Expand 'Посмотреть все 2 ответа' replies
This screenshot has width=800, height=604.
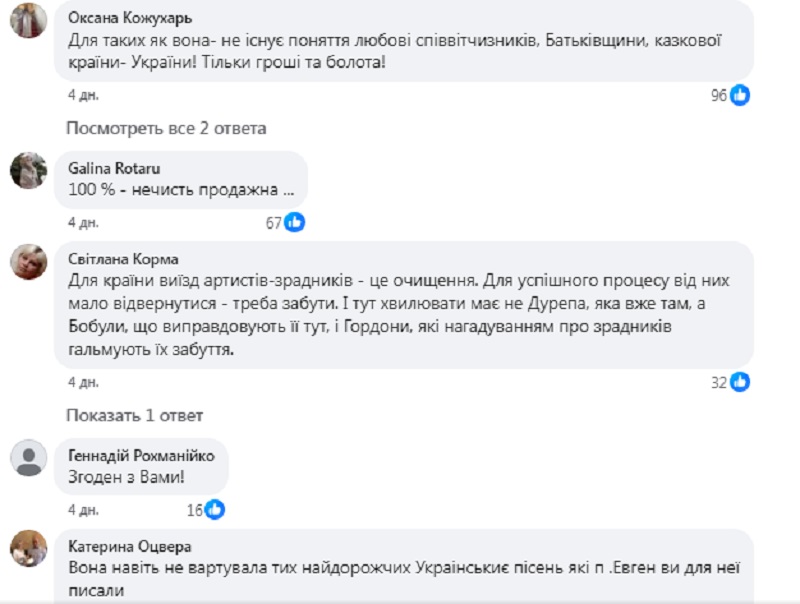(166, 128)
